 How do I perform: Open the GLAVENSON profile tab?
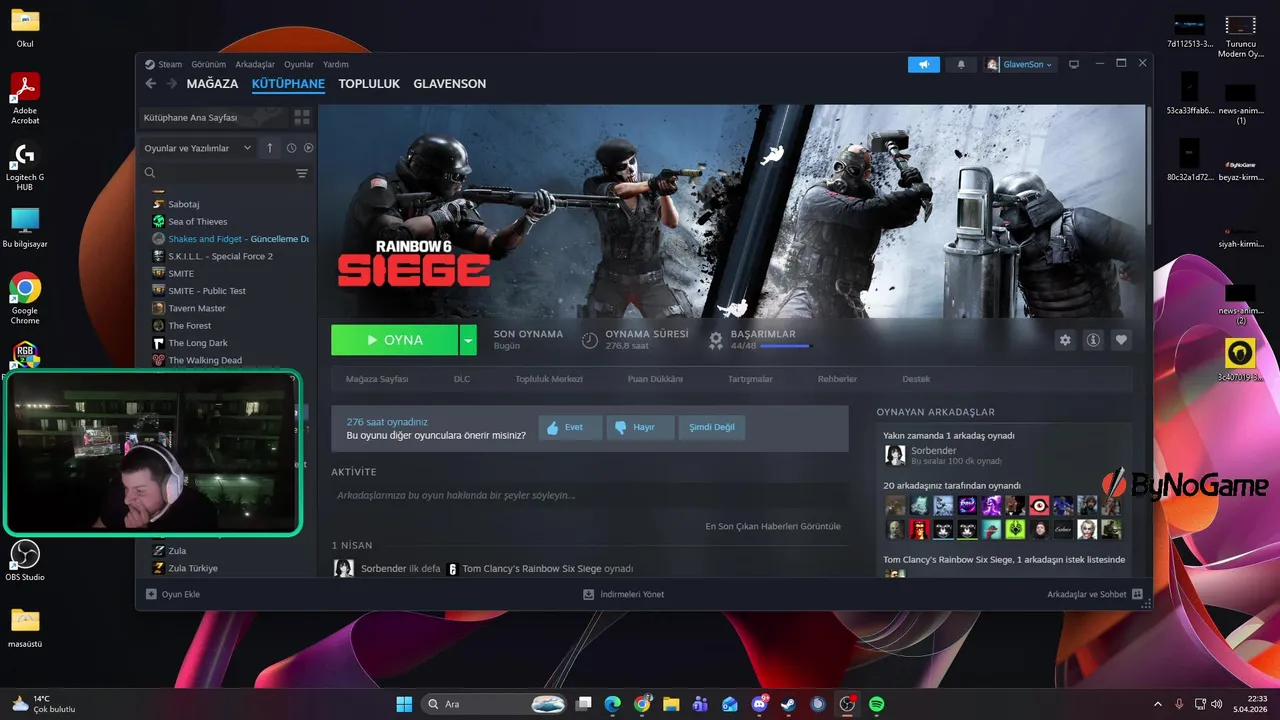[x=450, y=84]
